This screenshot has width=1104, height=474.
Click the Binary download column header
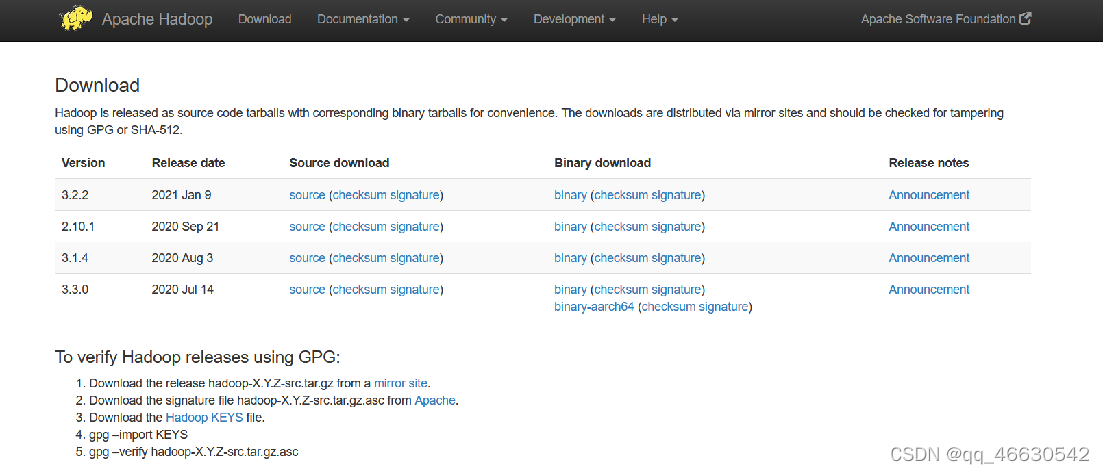click(x=603, y=163)
